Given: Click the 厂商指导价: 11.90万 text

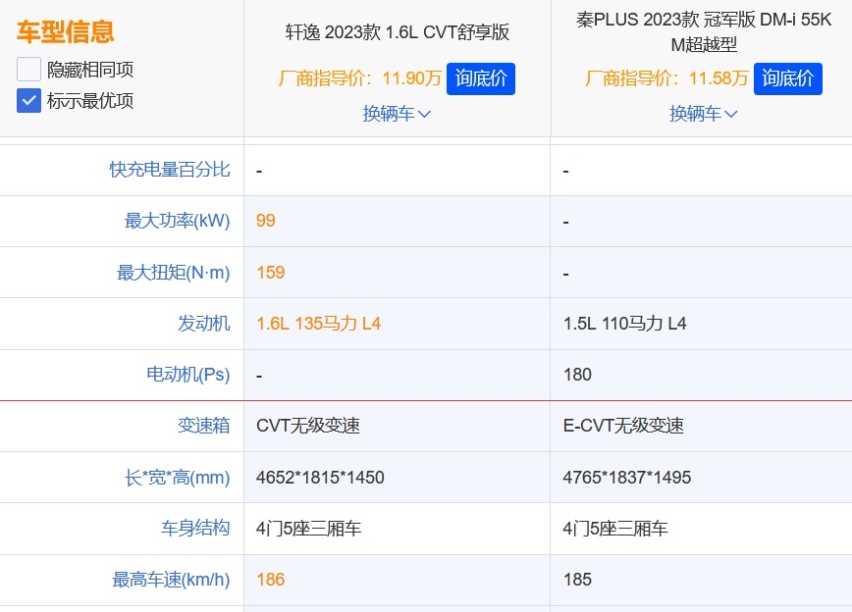Looking at the screenshot, I should click(x=360, y=78).
